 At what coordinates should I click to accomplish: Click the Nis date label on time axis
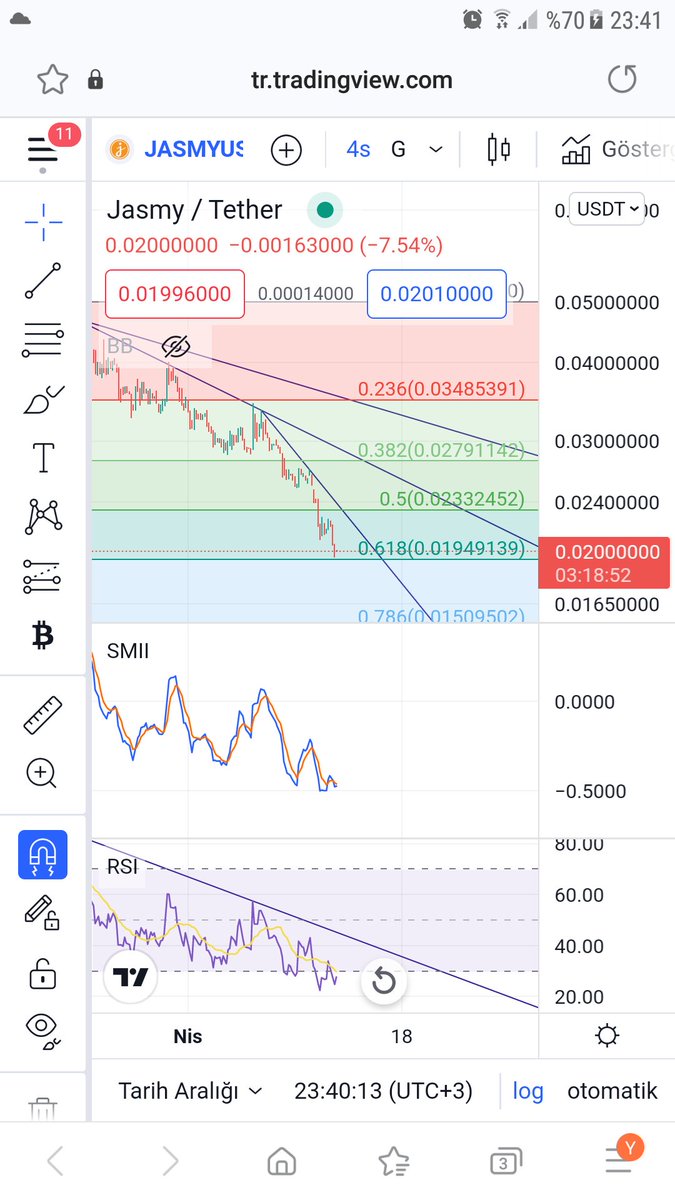[x=188, y=1036]
